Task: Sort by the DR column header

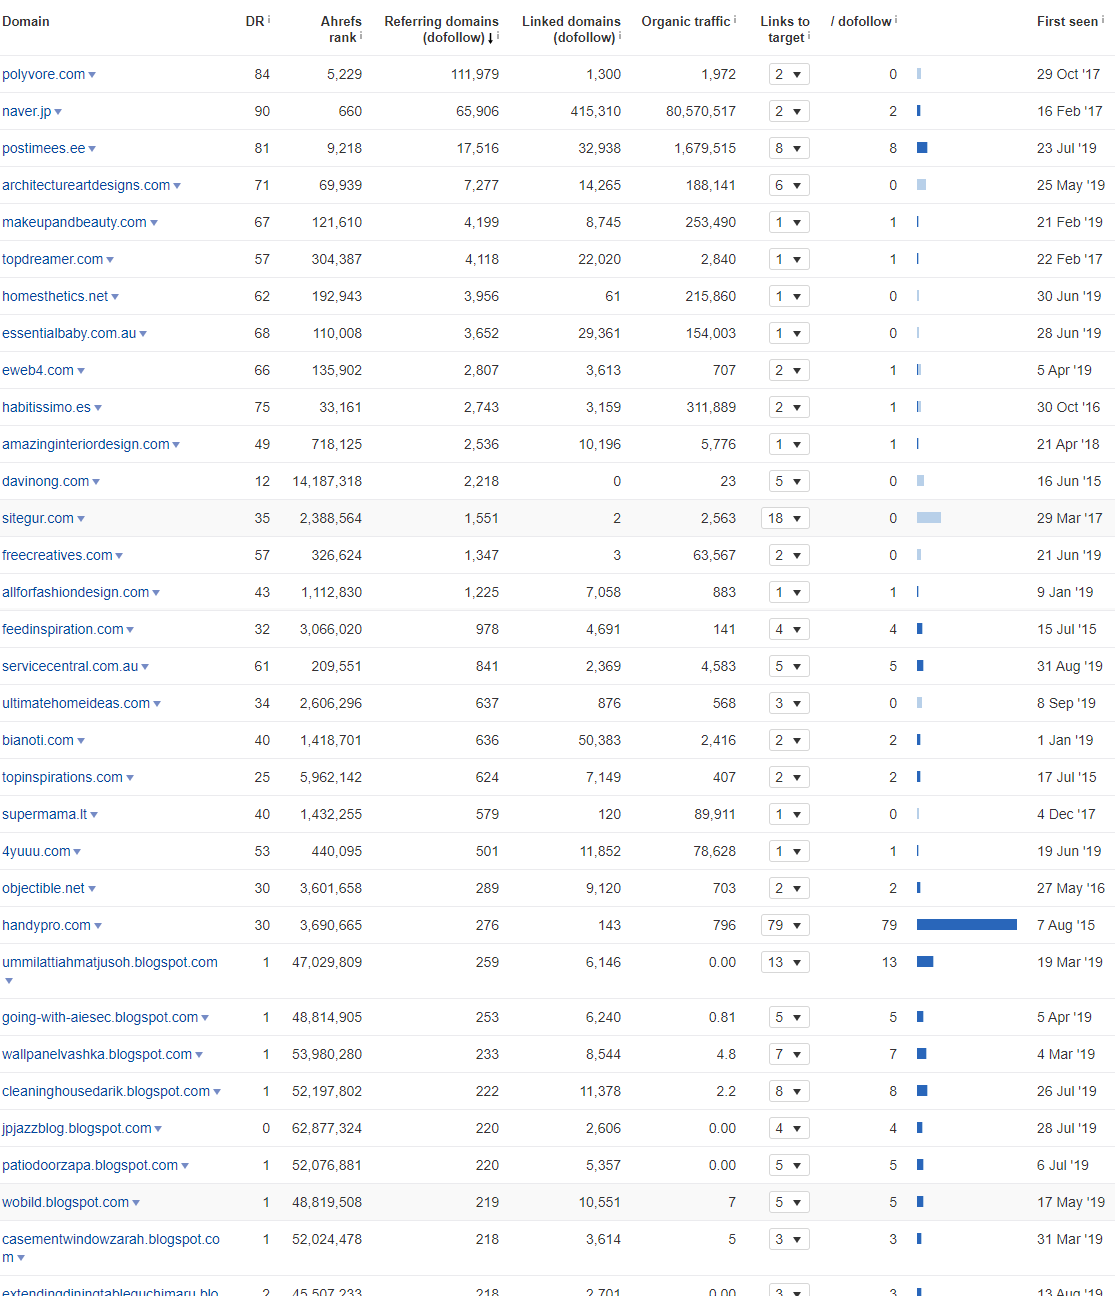Action: coord(255,21)
